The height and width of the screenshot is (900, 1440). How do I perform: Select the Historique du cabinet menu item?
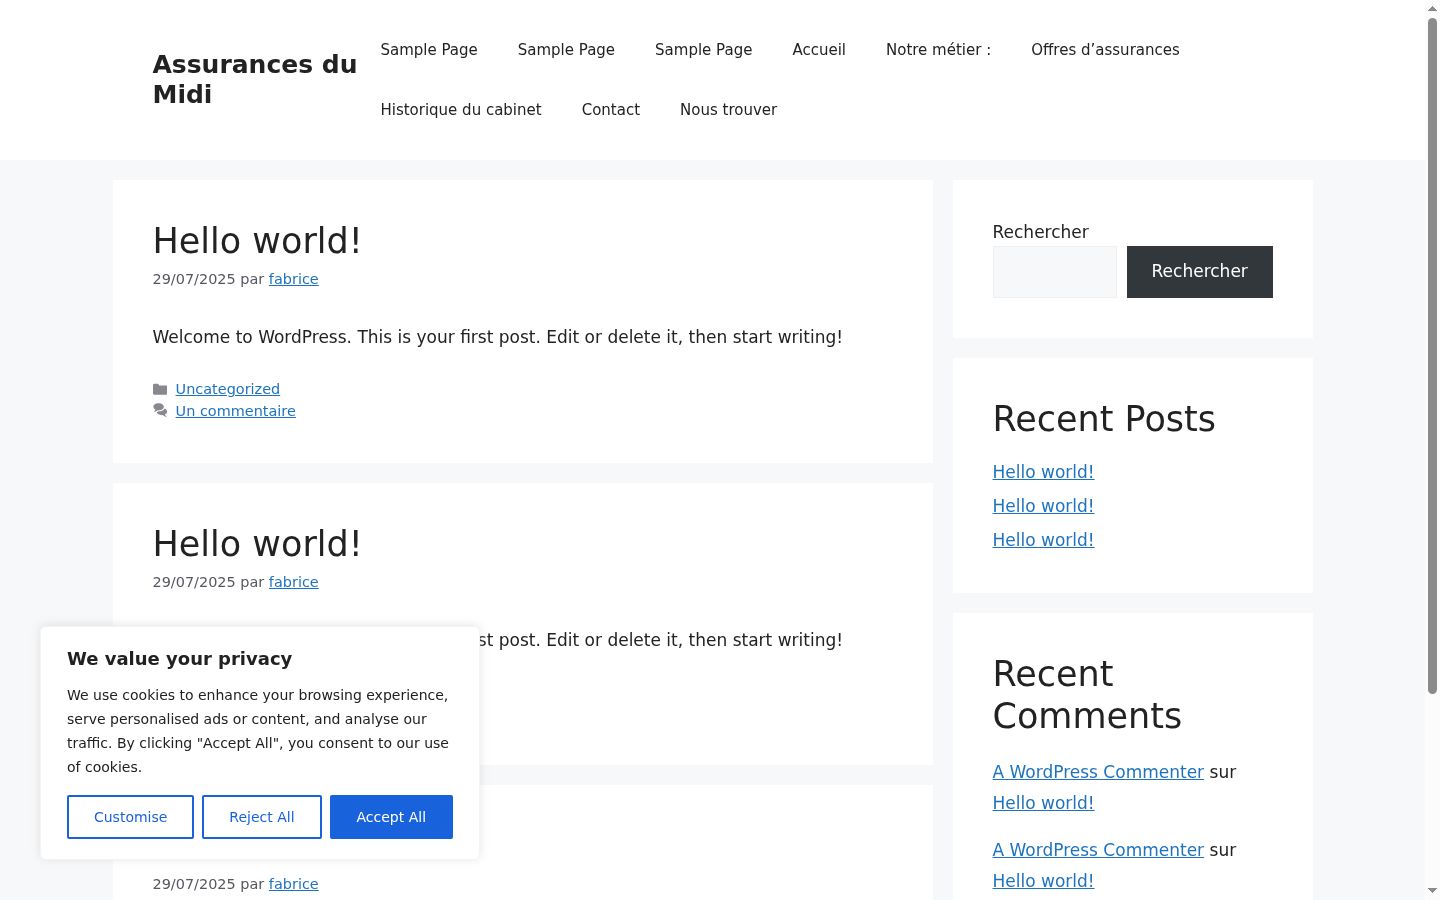461,110
